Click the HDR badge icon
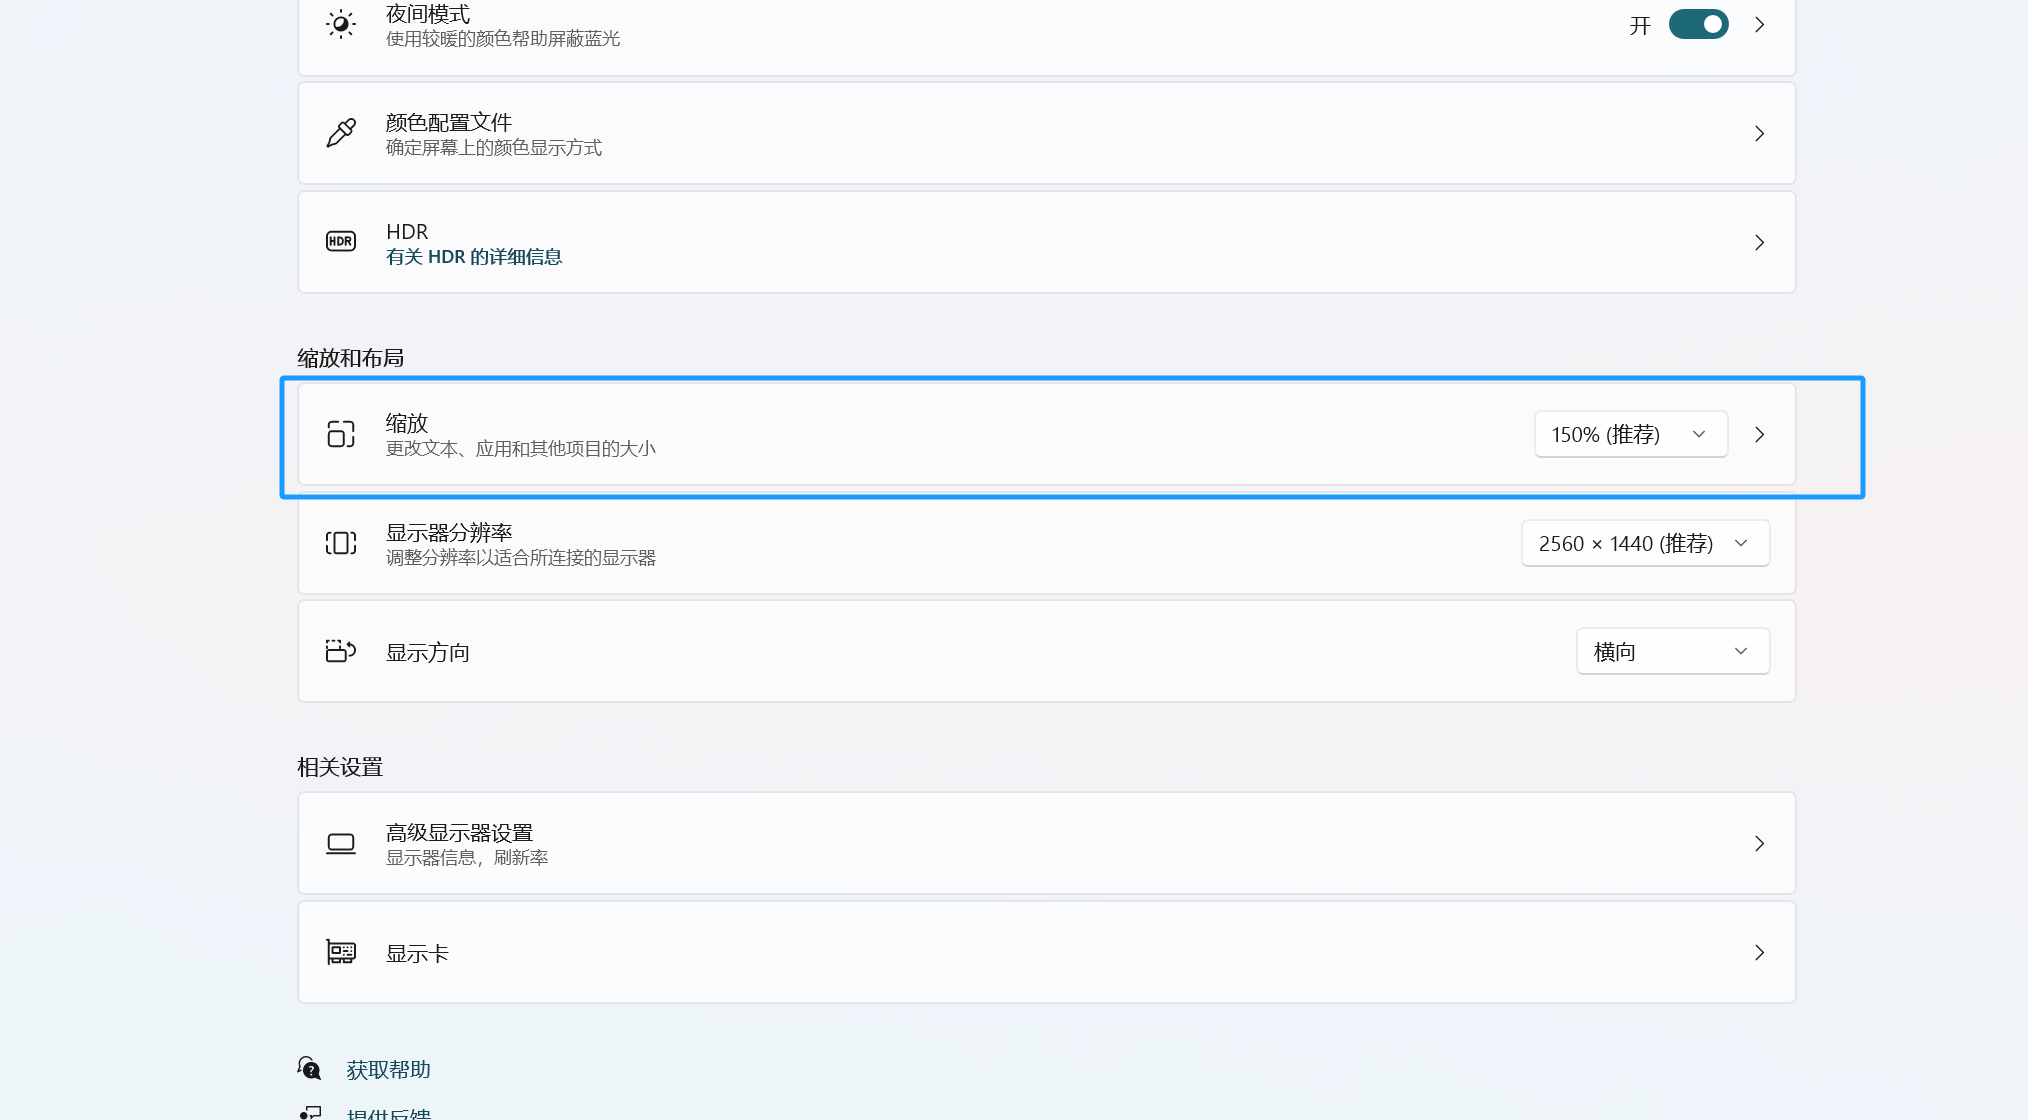The height and width of the screenshot is (1120, 2028). coord(341,242)
